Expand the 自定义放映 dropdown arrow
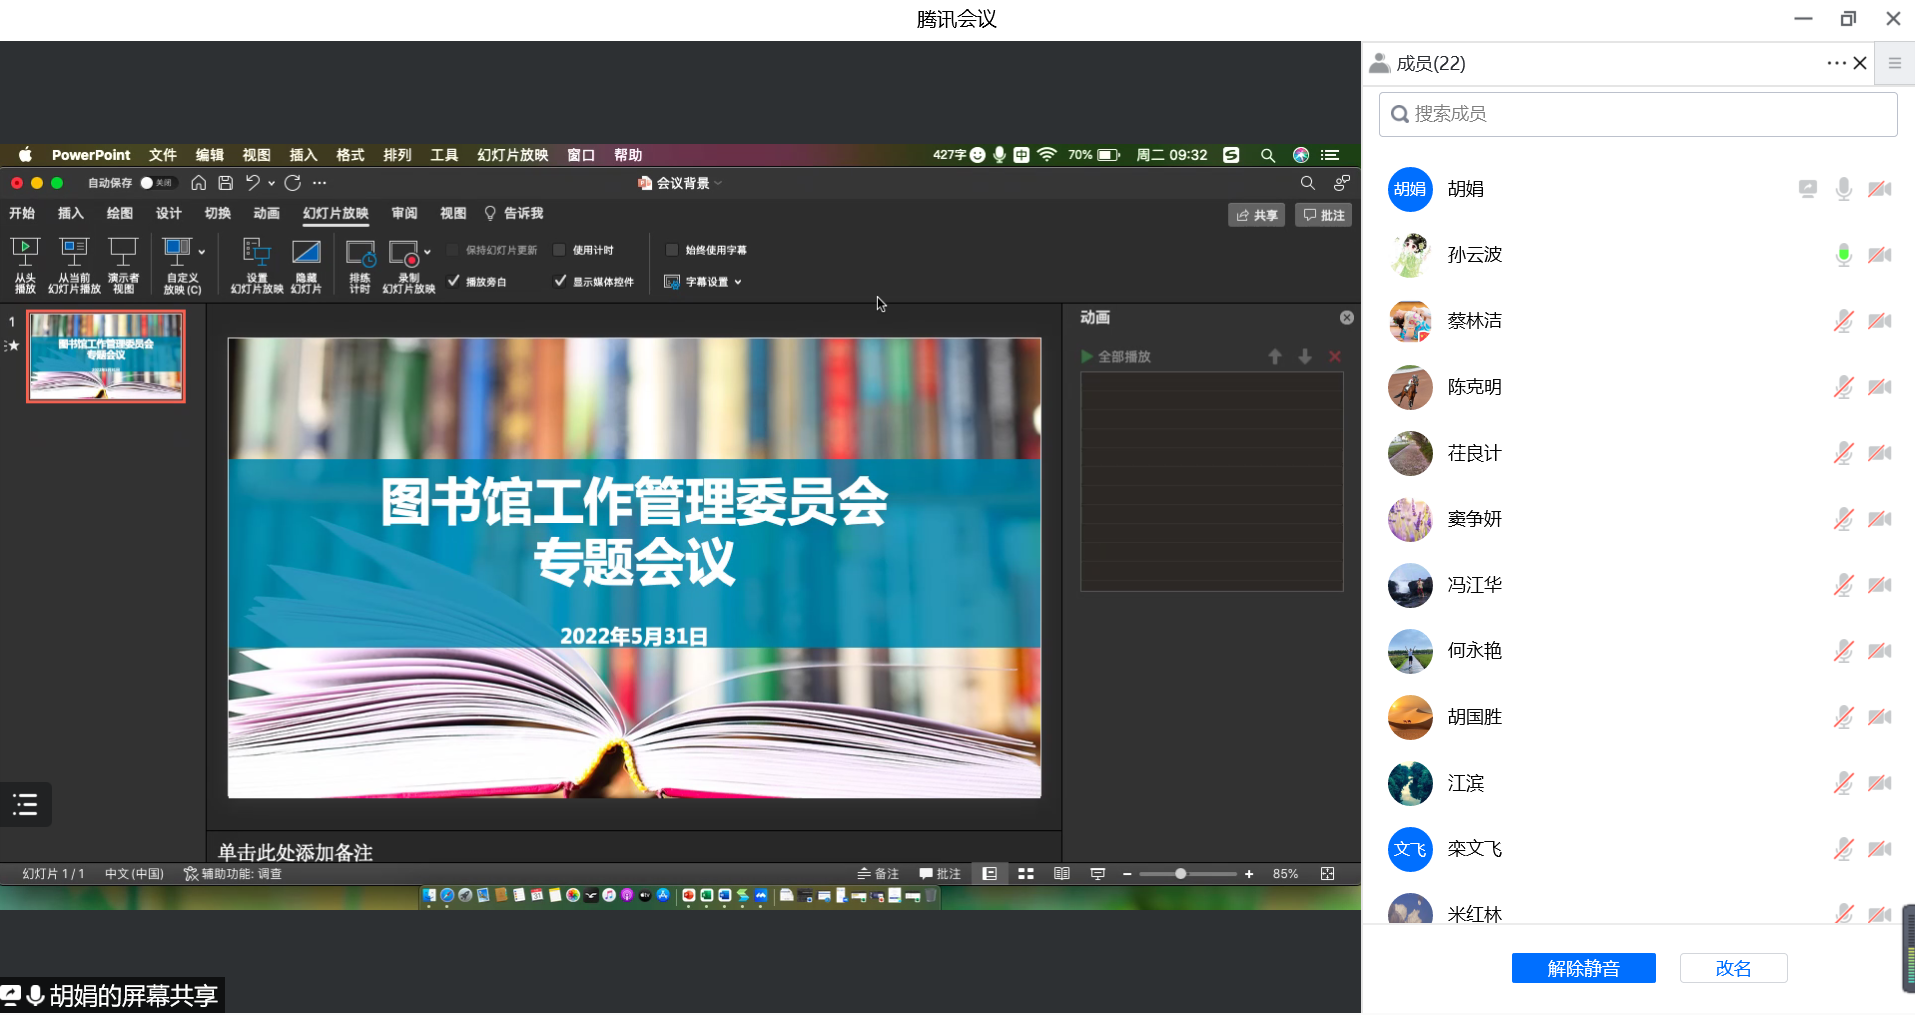The image size is (1915, 1015). pos(202,252)
